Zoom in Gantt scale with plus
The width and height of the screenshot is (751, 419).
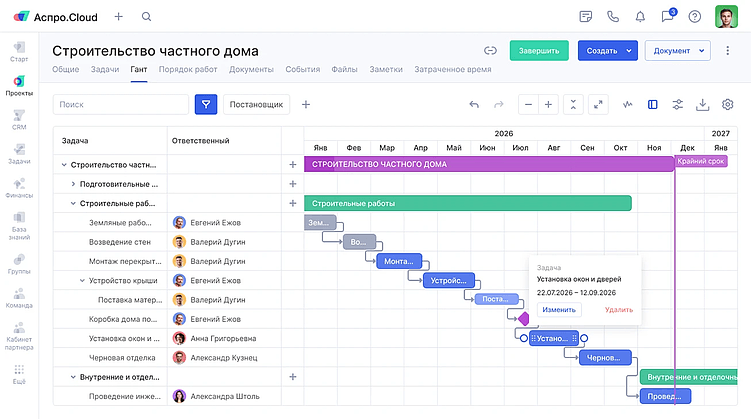coord(548,104)
